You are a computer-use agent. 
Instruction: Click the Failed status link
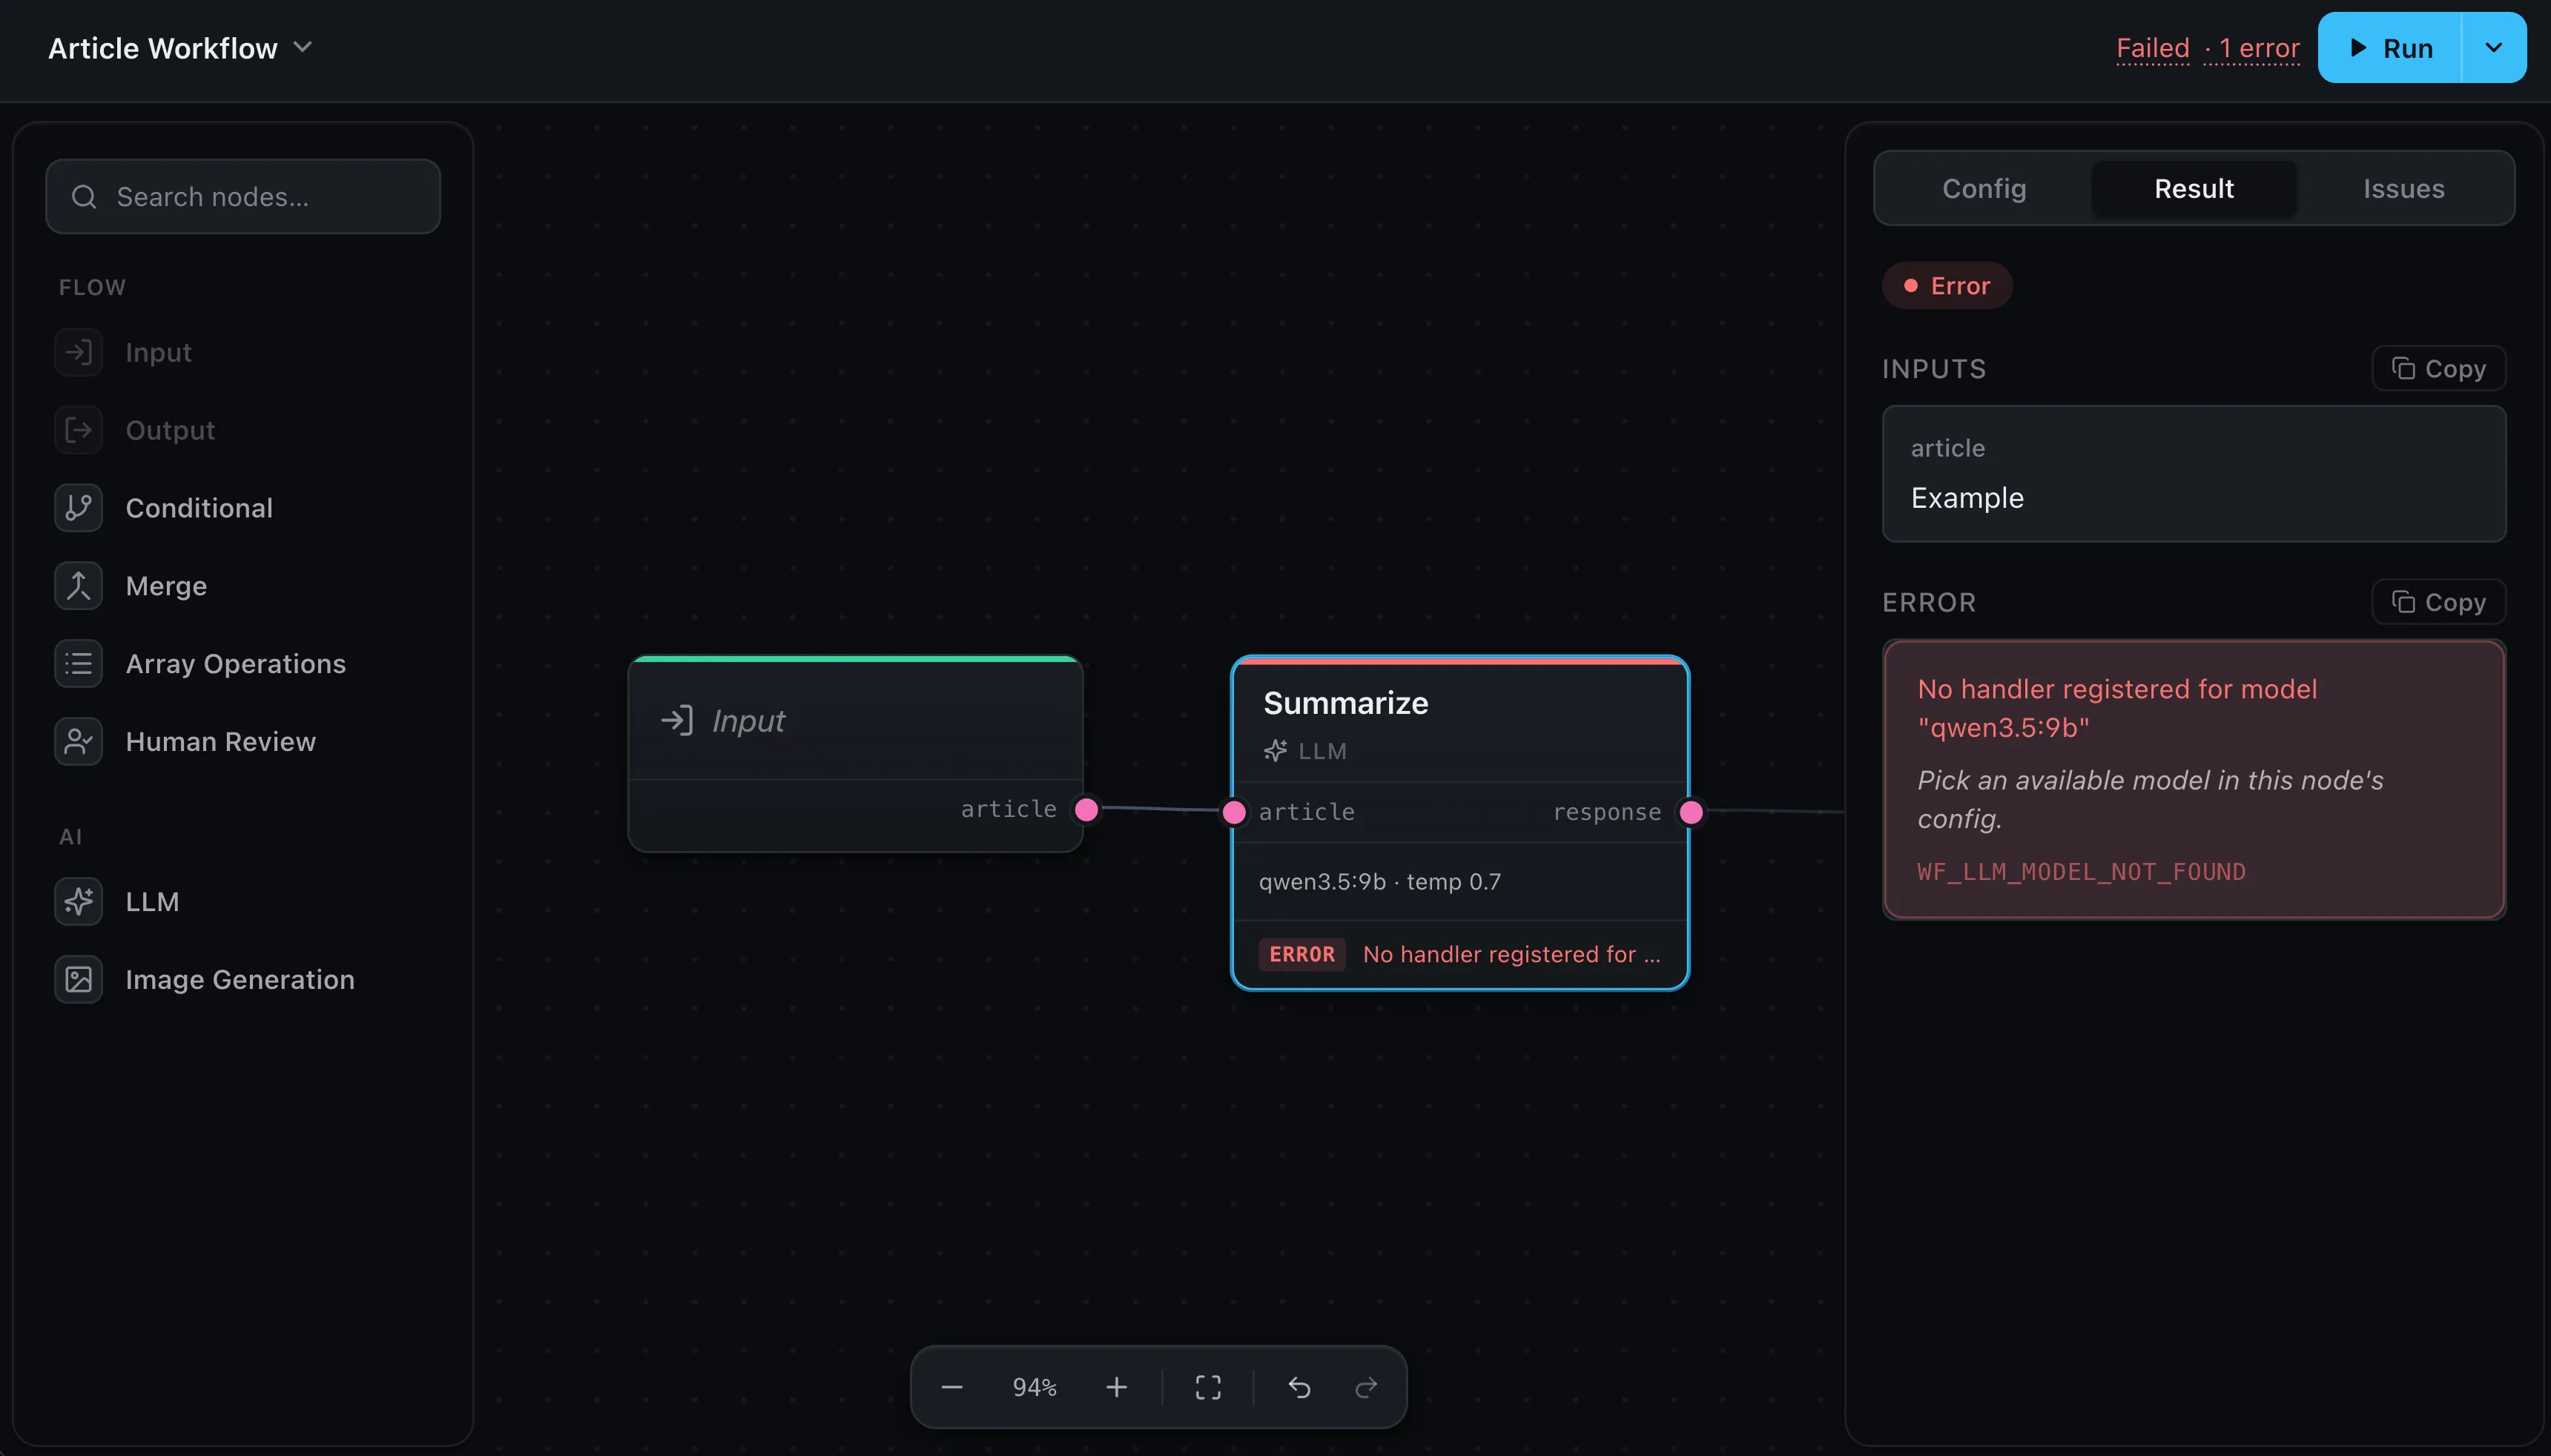(x=2153, y=48)
